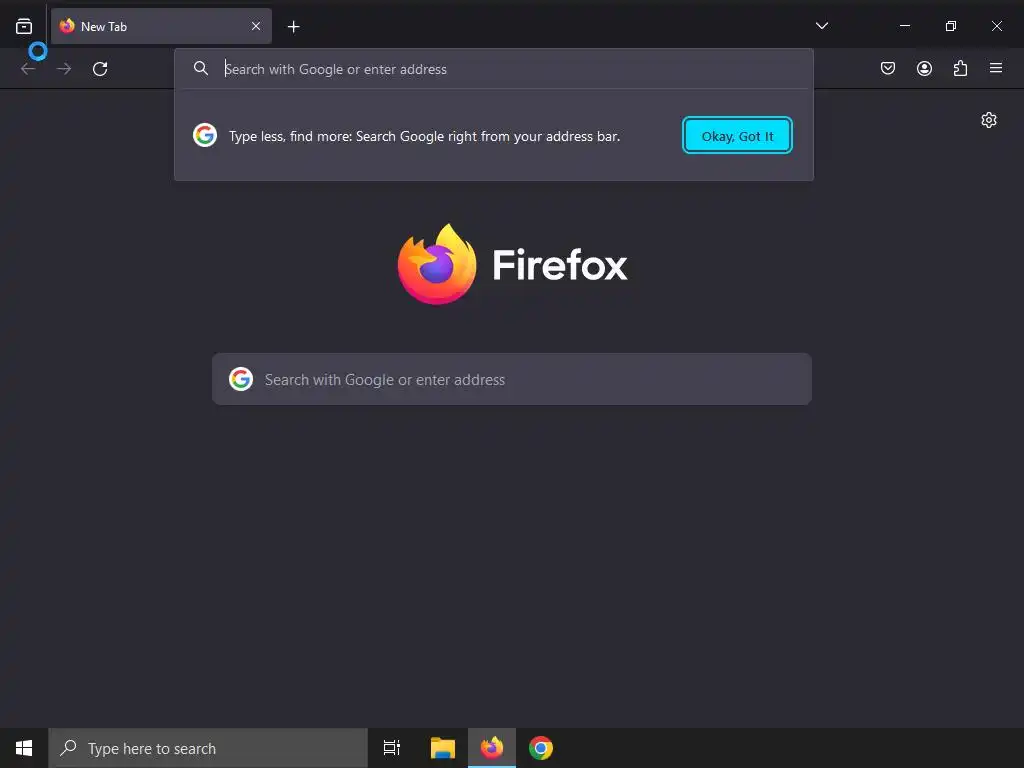The image size is (1024, 768).
Task: Click Google logo in search tip
Action: coord(205,135)
